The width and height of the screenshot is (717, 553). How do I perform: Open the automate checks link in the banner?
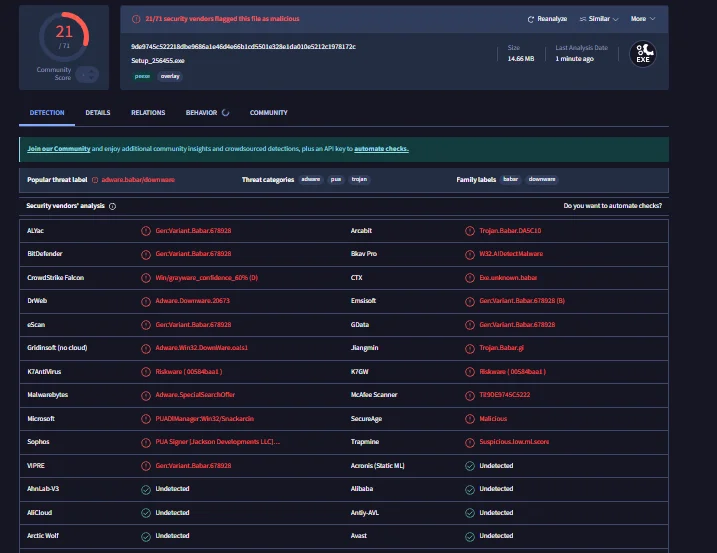click(x=381, y=149)
